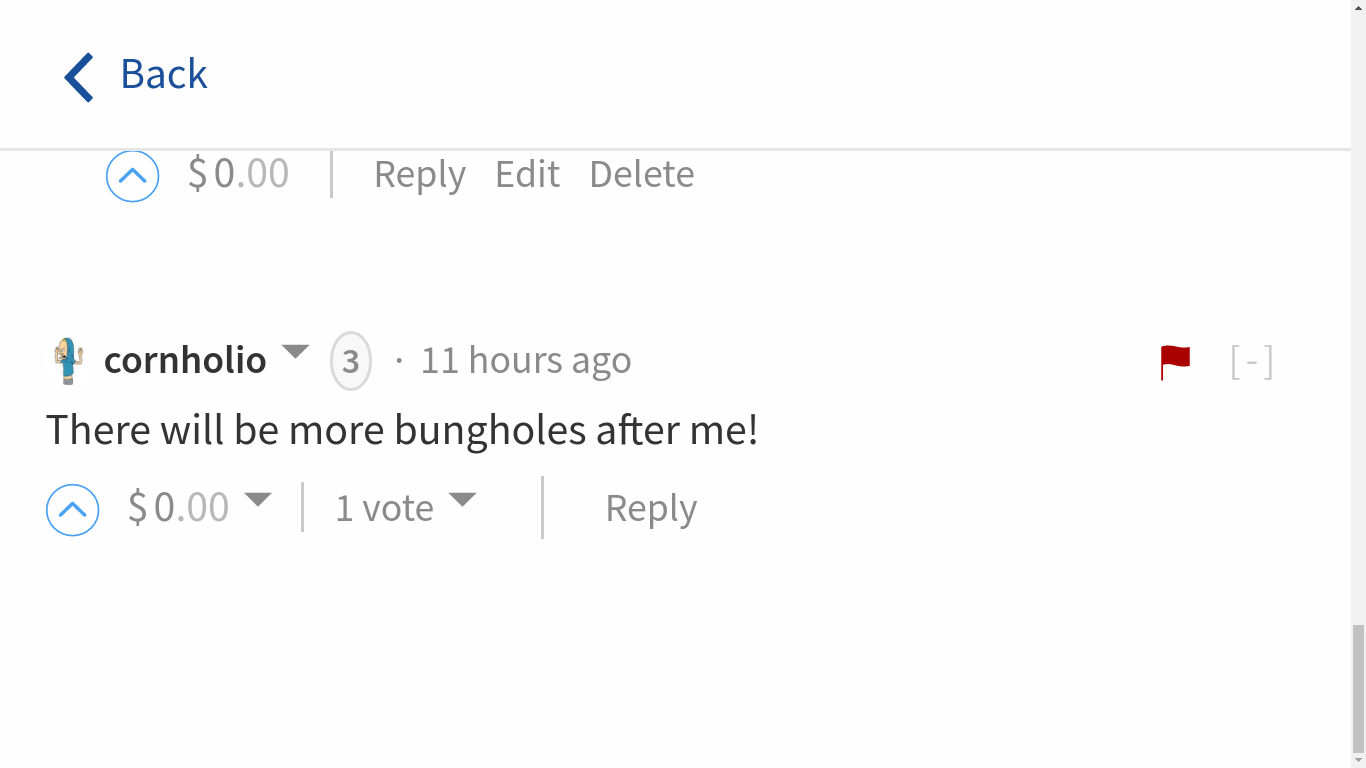The image size is (1366, 768).
Task: Click cornholio's profile avatar
Action: 66,359
